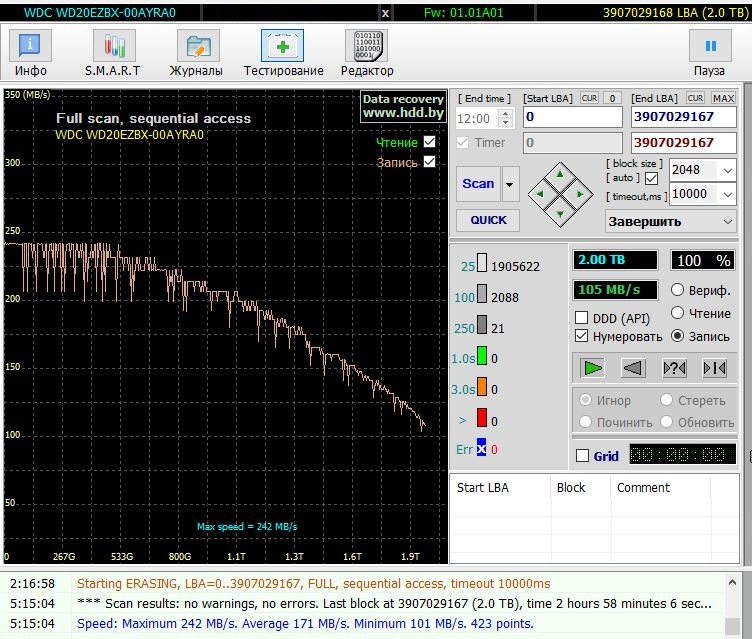The width and height of the screenshot is (752, 639).
Task: Select the Чтение radio button
Action: point(678,314)
